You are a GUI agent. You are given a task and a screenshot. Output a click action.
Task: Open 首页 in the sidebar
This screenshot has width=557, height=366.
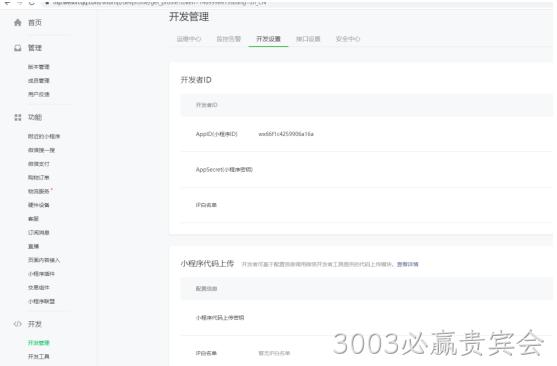(35, 23)
